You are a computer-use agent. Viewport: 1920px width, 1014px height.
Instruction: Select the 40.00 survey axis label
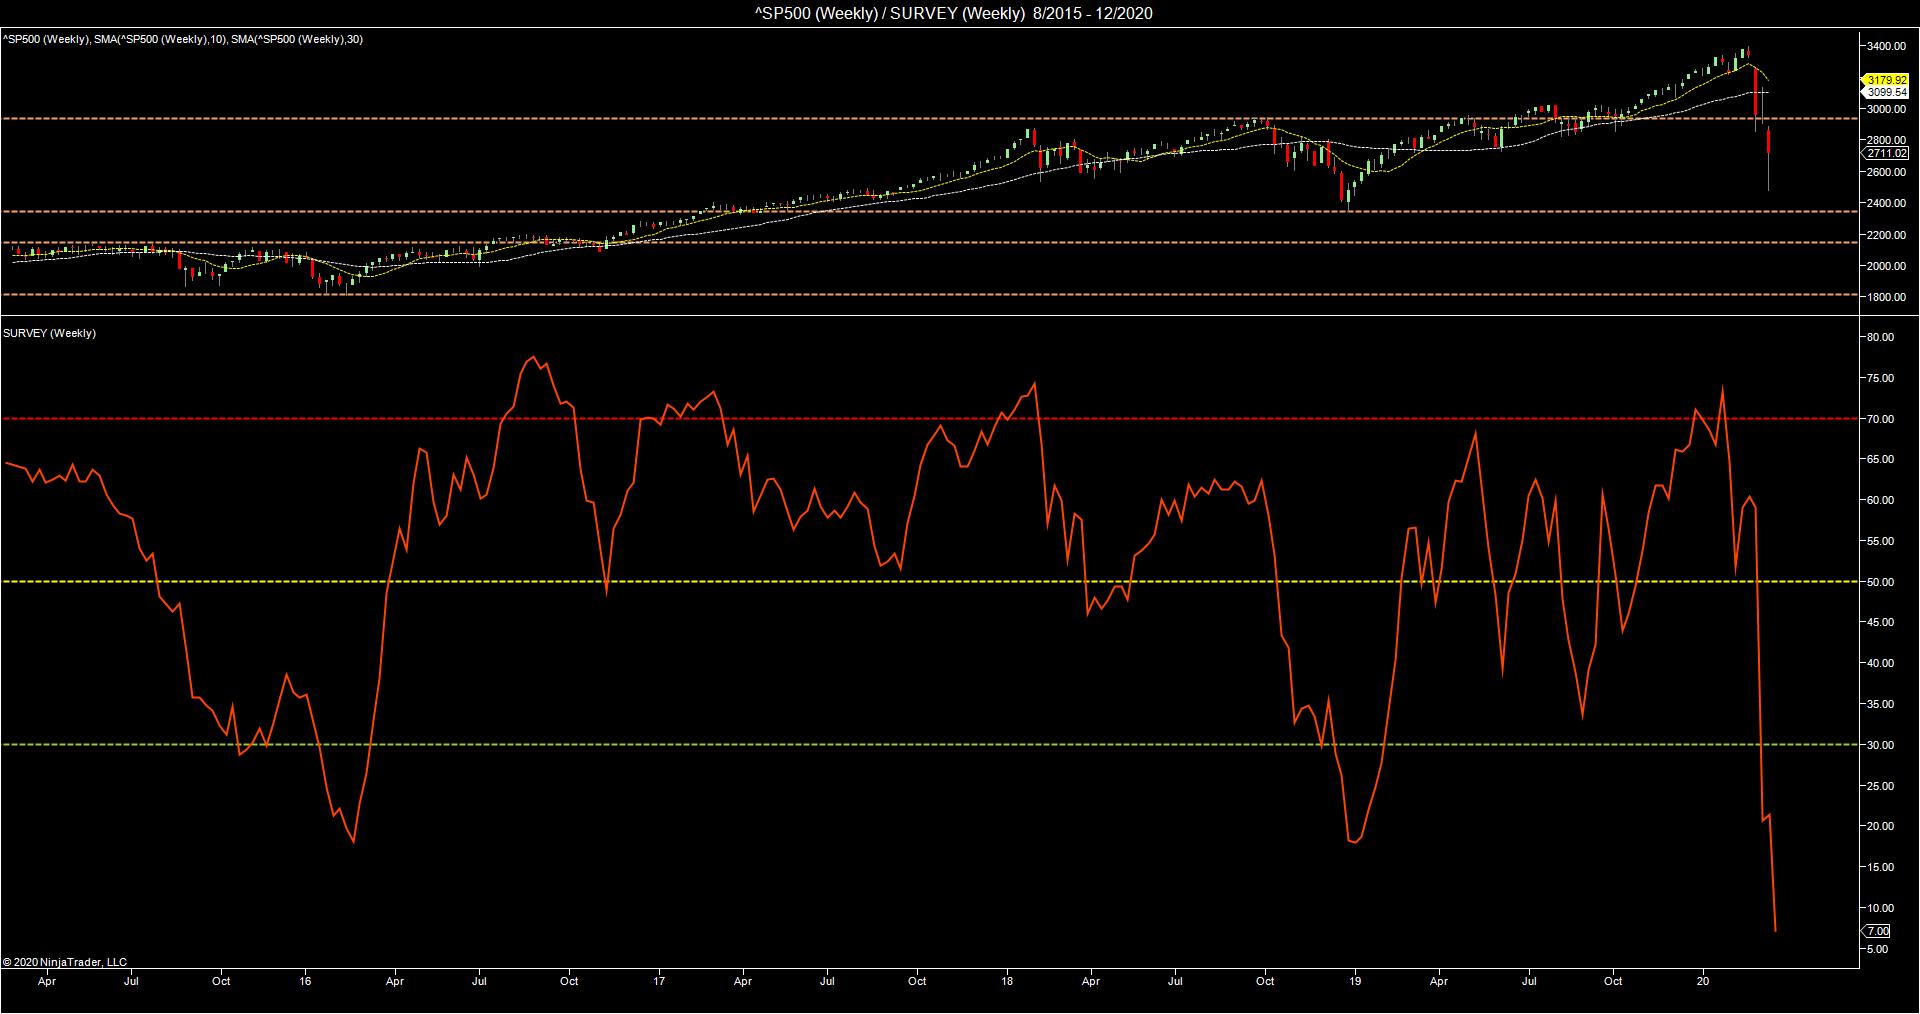1880,663
